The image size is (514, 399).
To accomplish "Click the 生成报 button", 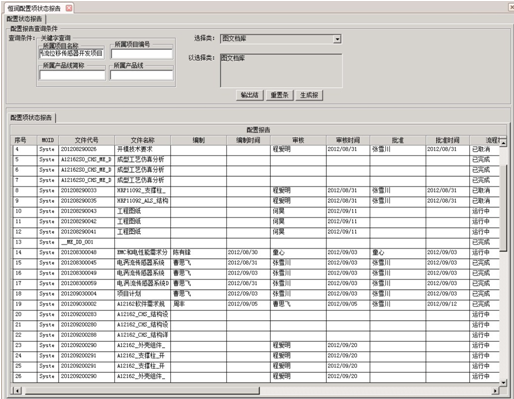I will [309, 95].
